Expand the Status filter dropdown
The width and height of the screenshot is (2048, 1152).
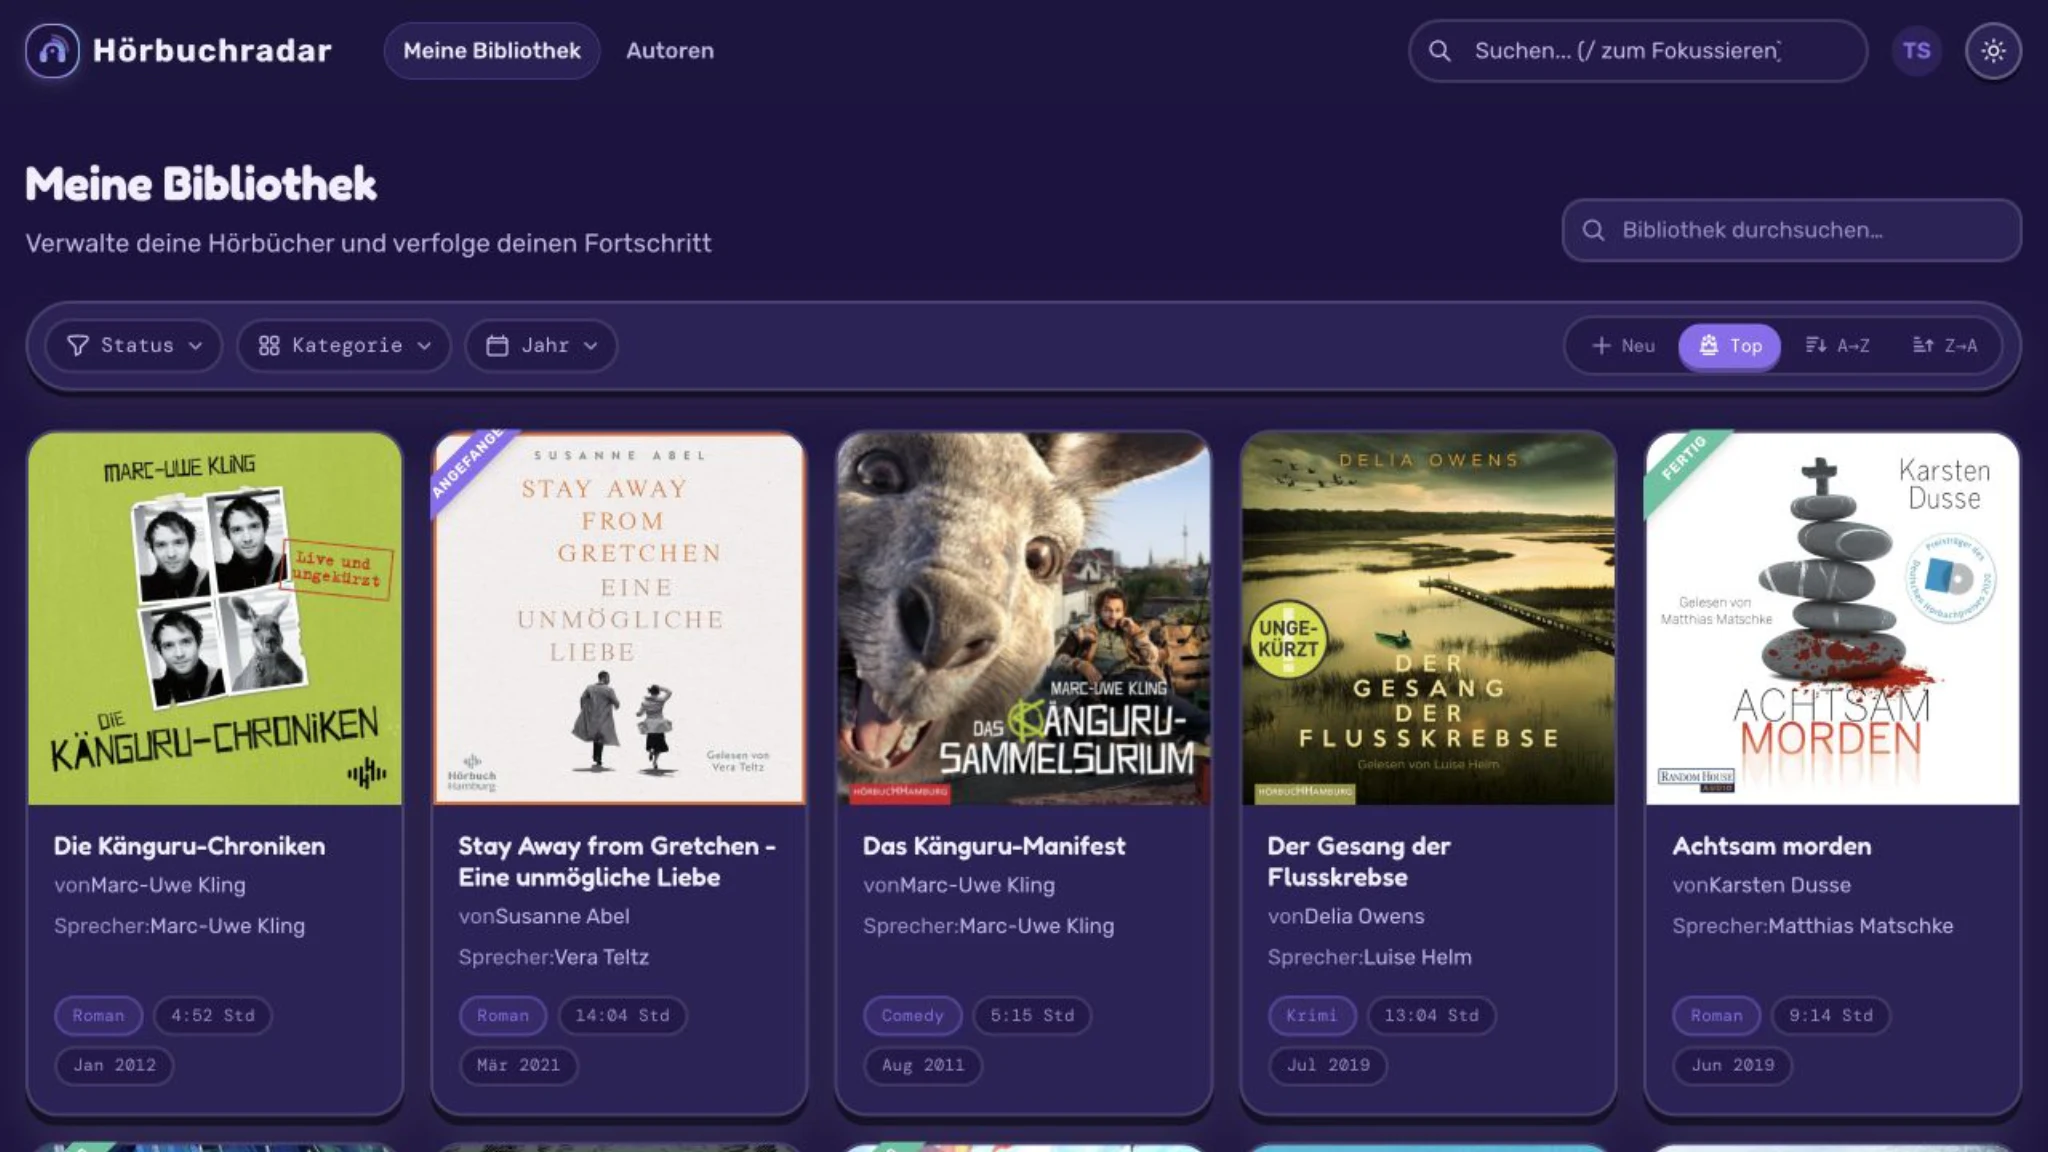pos(134,346)
